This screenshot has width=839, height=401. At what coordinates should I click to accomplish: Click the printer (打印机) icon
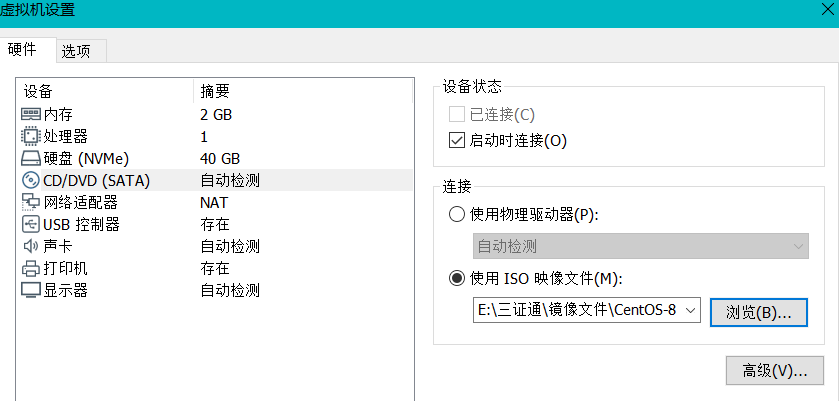(x=30, y=268)
